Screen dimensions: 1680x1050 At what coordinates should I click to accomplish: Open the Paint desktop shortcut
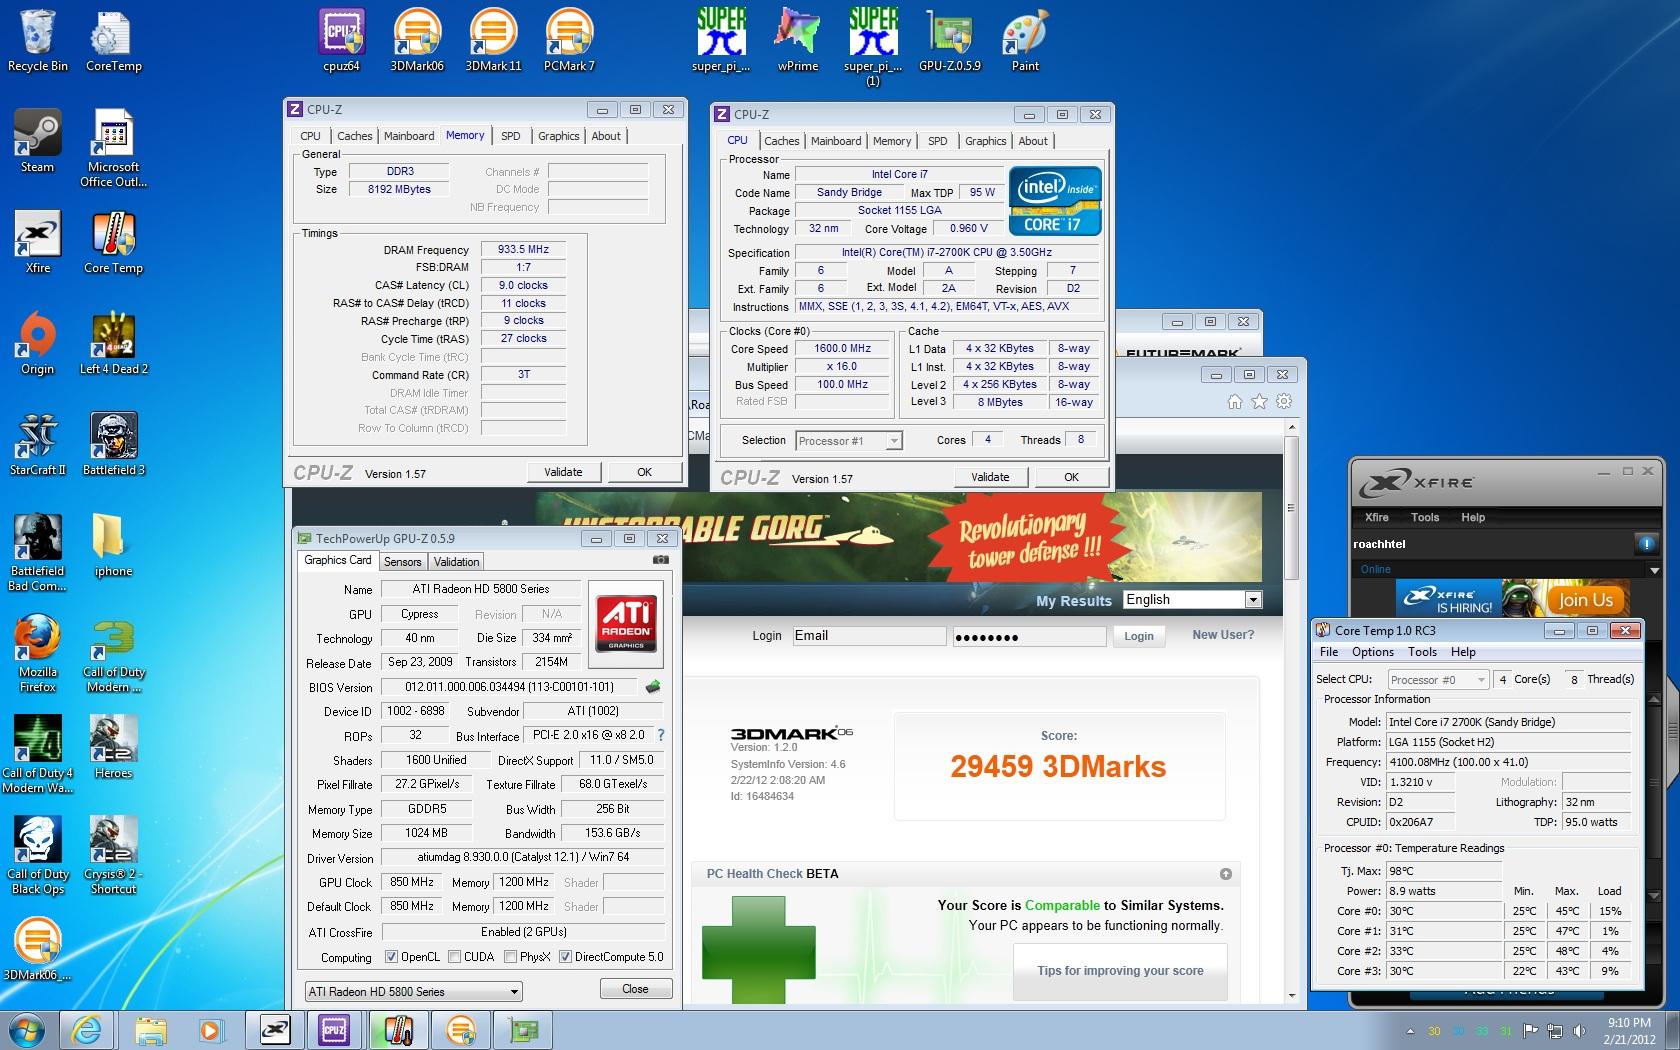(x=1025, y=40)
